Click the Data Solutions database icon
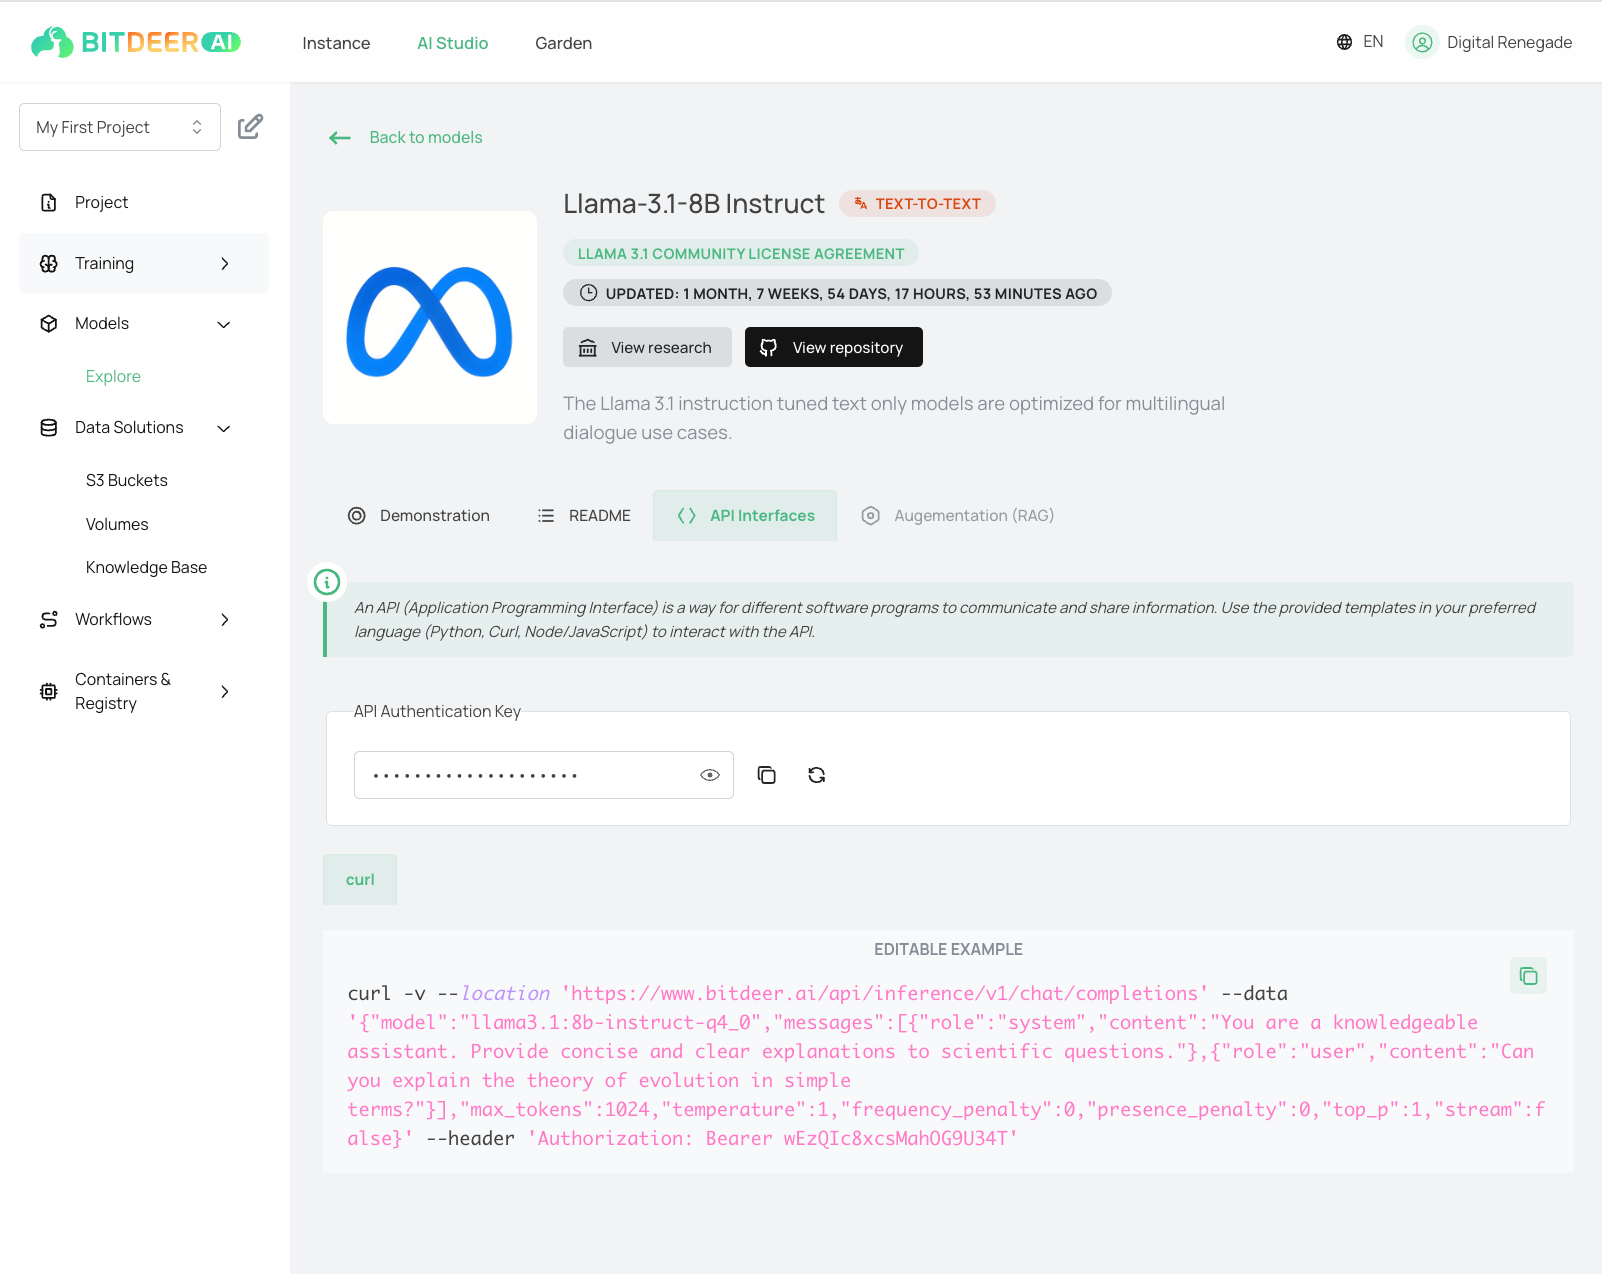The width and height of the screenshot is (1602, 1274). click(48, 427)
